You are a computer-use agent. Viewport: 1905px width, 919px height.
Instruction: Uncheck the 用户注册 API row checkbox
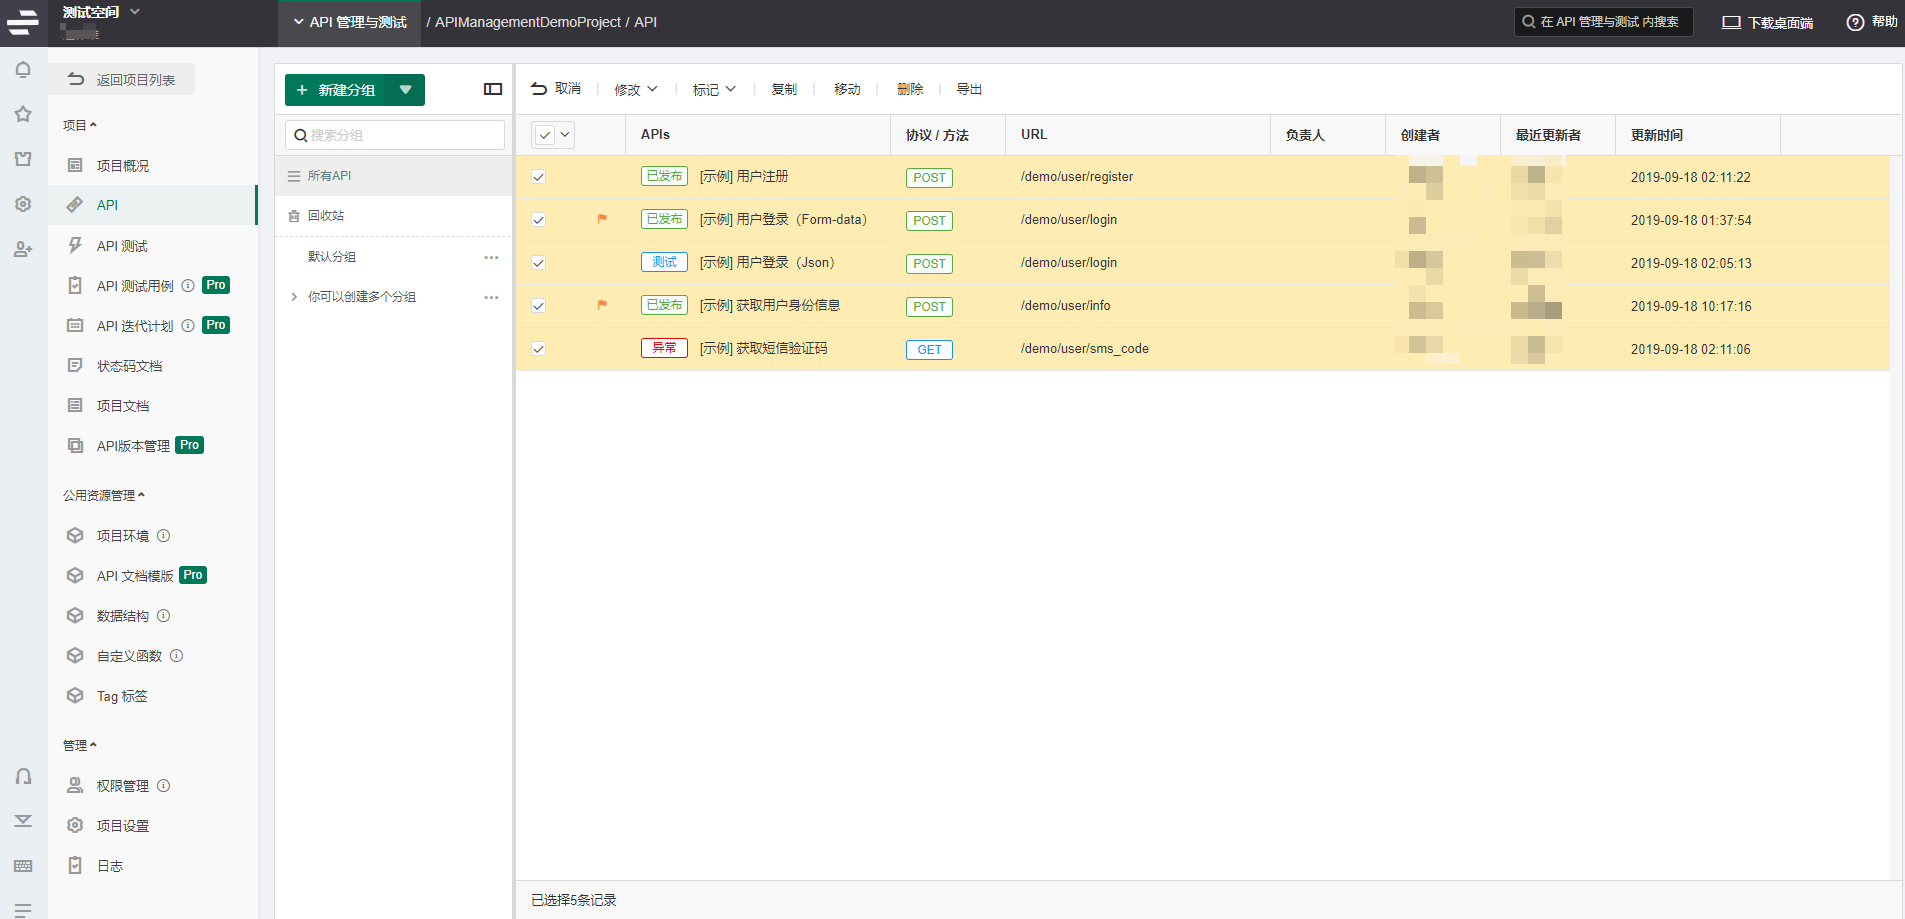(539, 177)
